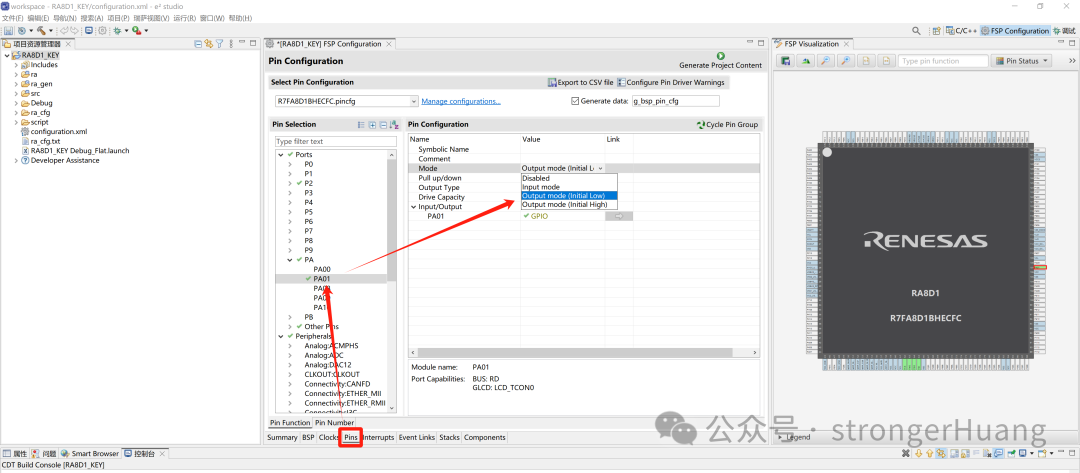The height and width of the screenshot is (473, 1080).
Task: Toggle link with editor in project explorer
Action: click(x=208, y=44)
